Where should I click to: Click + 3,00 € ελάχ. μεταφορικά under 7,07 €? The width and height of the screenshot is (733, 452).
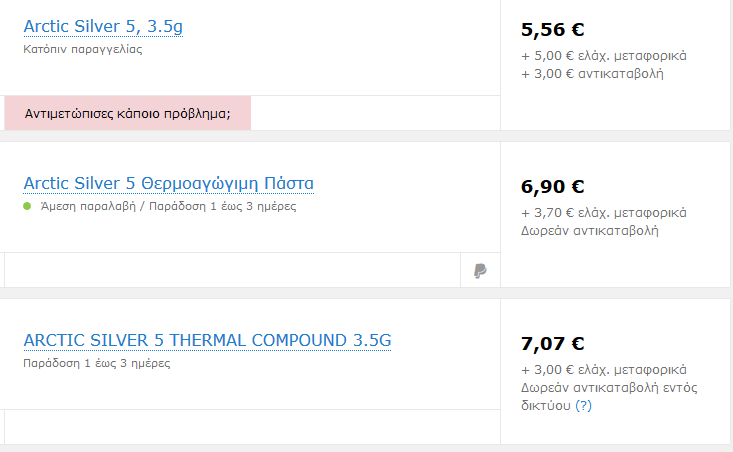click(604, 370)
